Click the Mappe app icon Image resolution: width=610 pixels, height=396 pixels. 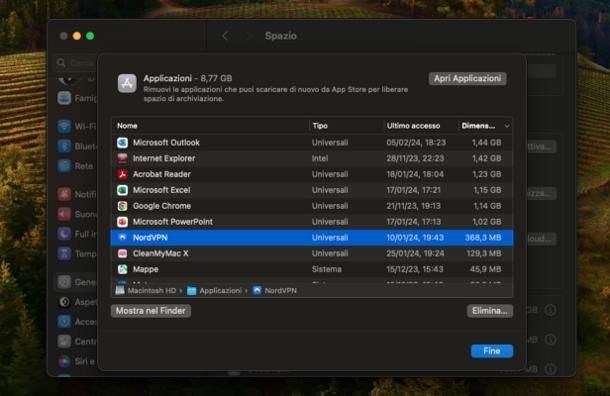click(123, 269)
